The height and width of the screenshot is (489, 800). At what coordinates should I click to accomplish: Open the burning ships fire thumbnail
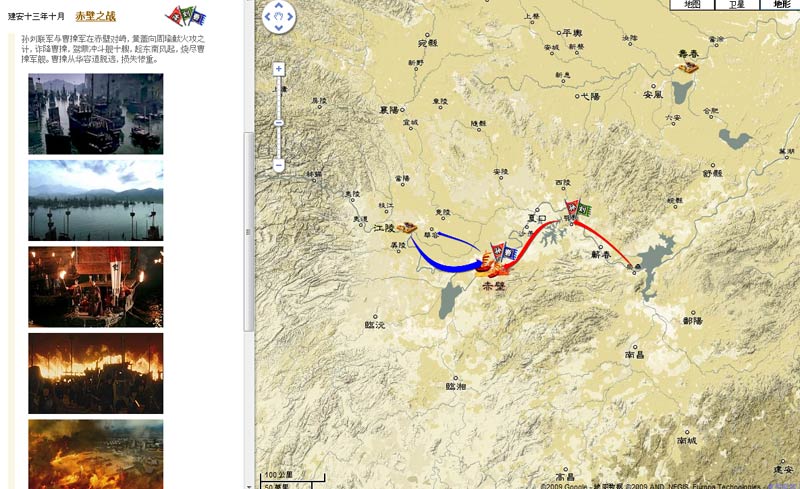point(96,373)
